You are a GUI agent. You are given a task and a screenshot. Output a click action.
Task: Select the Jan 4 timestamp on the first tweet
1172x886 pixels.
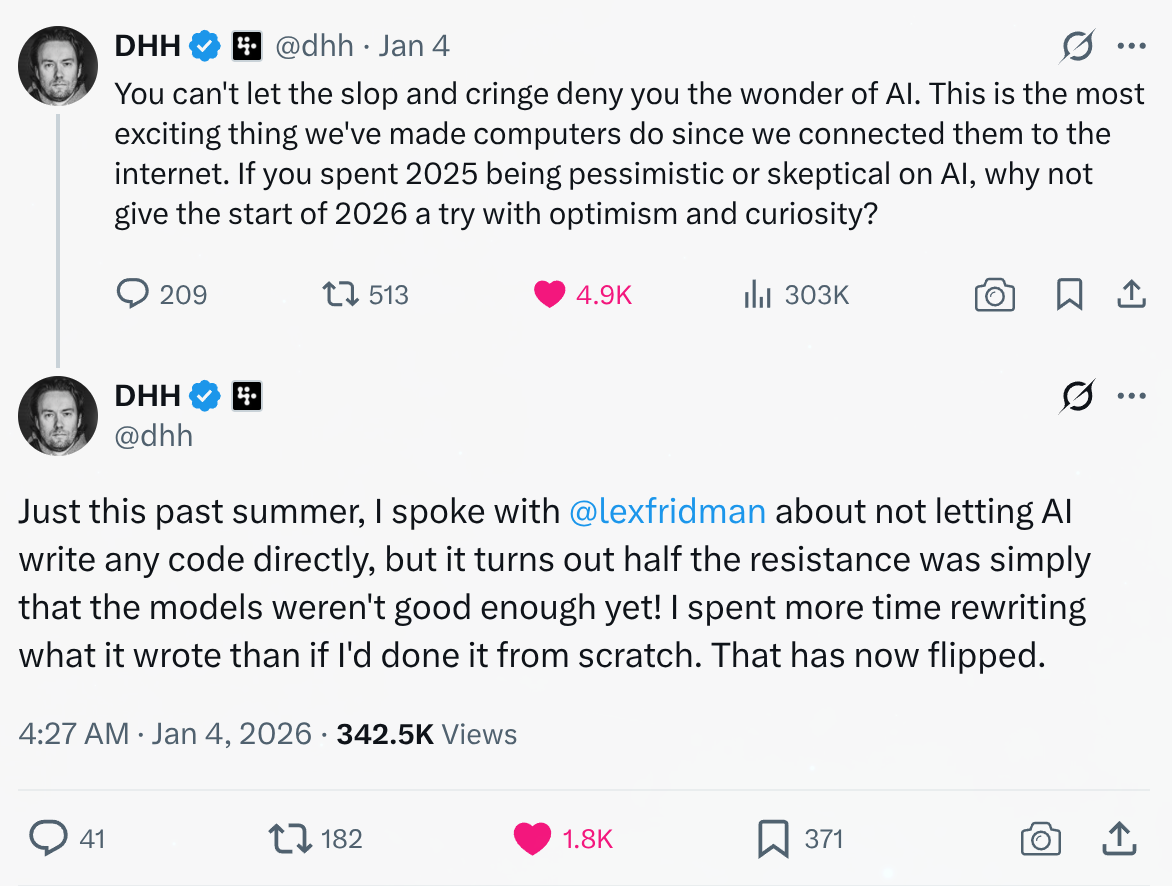pyautogui.click(x=414, y=45)
